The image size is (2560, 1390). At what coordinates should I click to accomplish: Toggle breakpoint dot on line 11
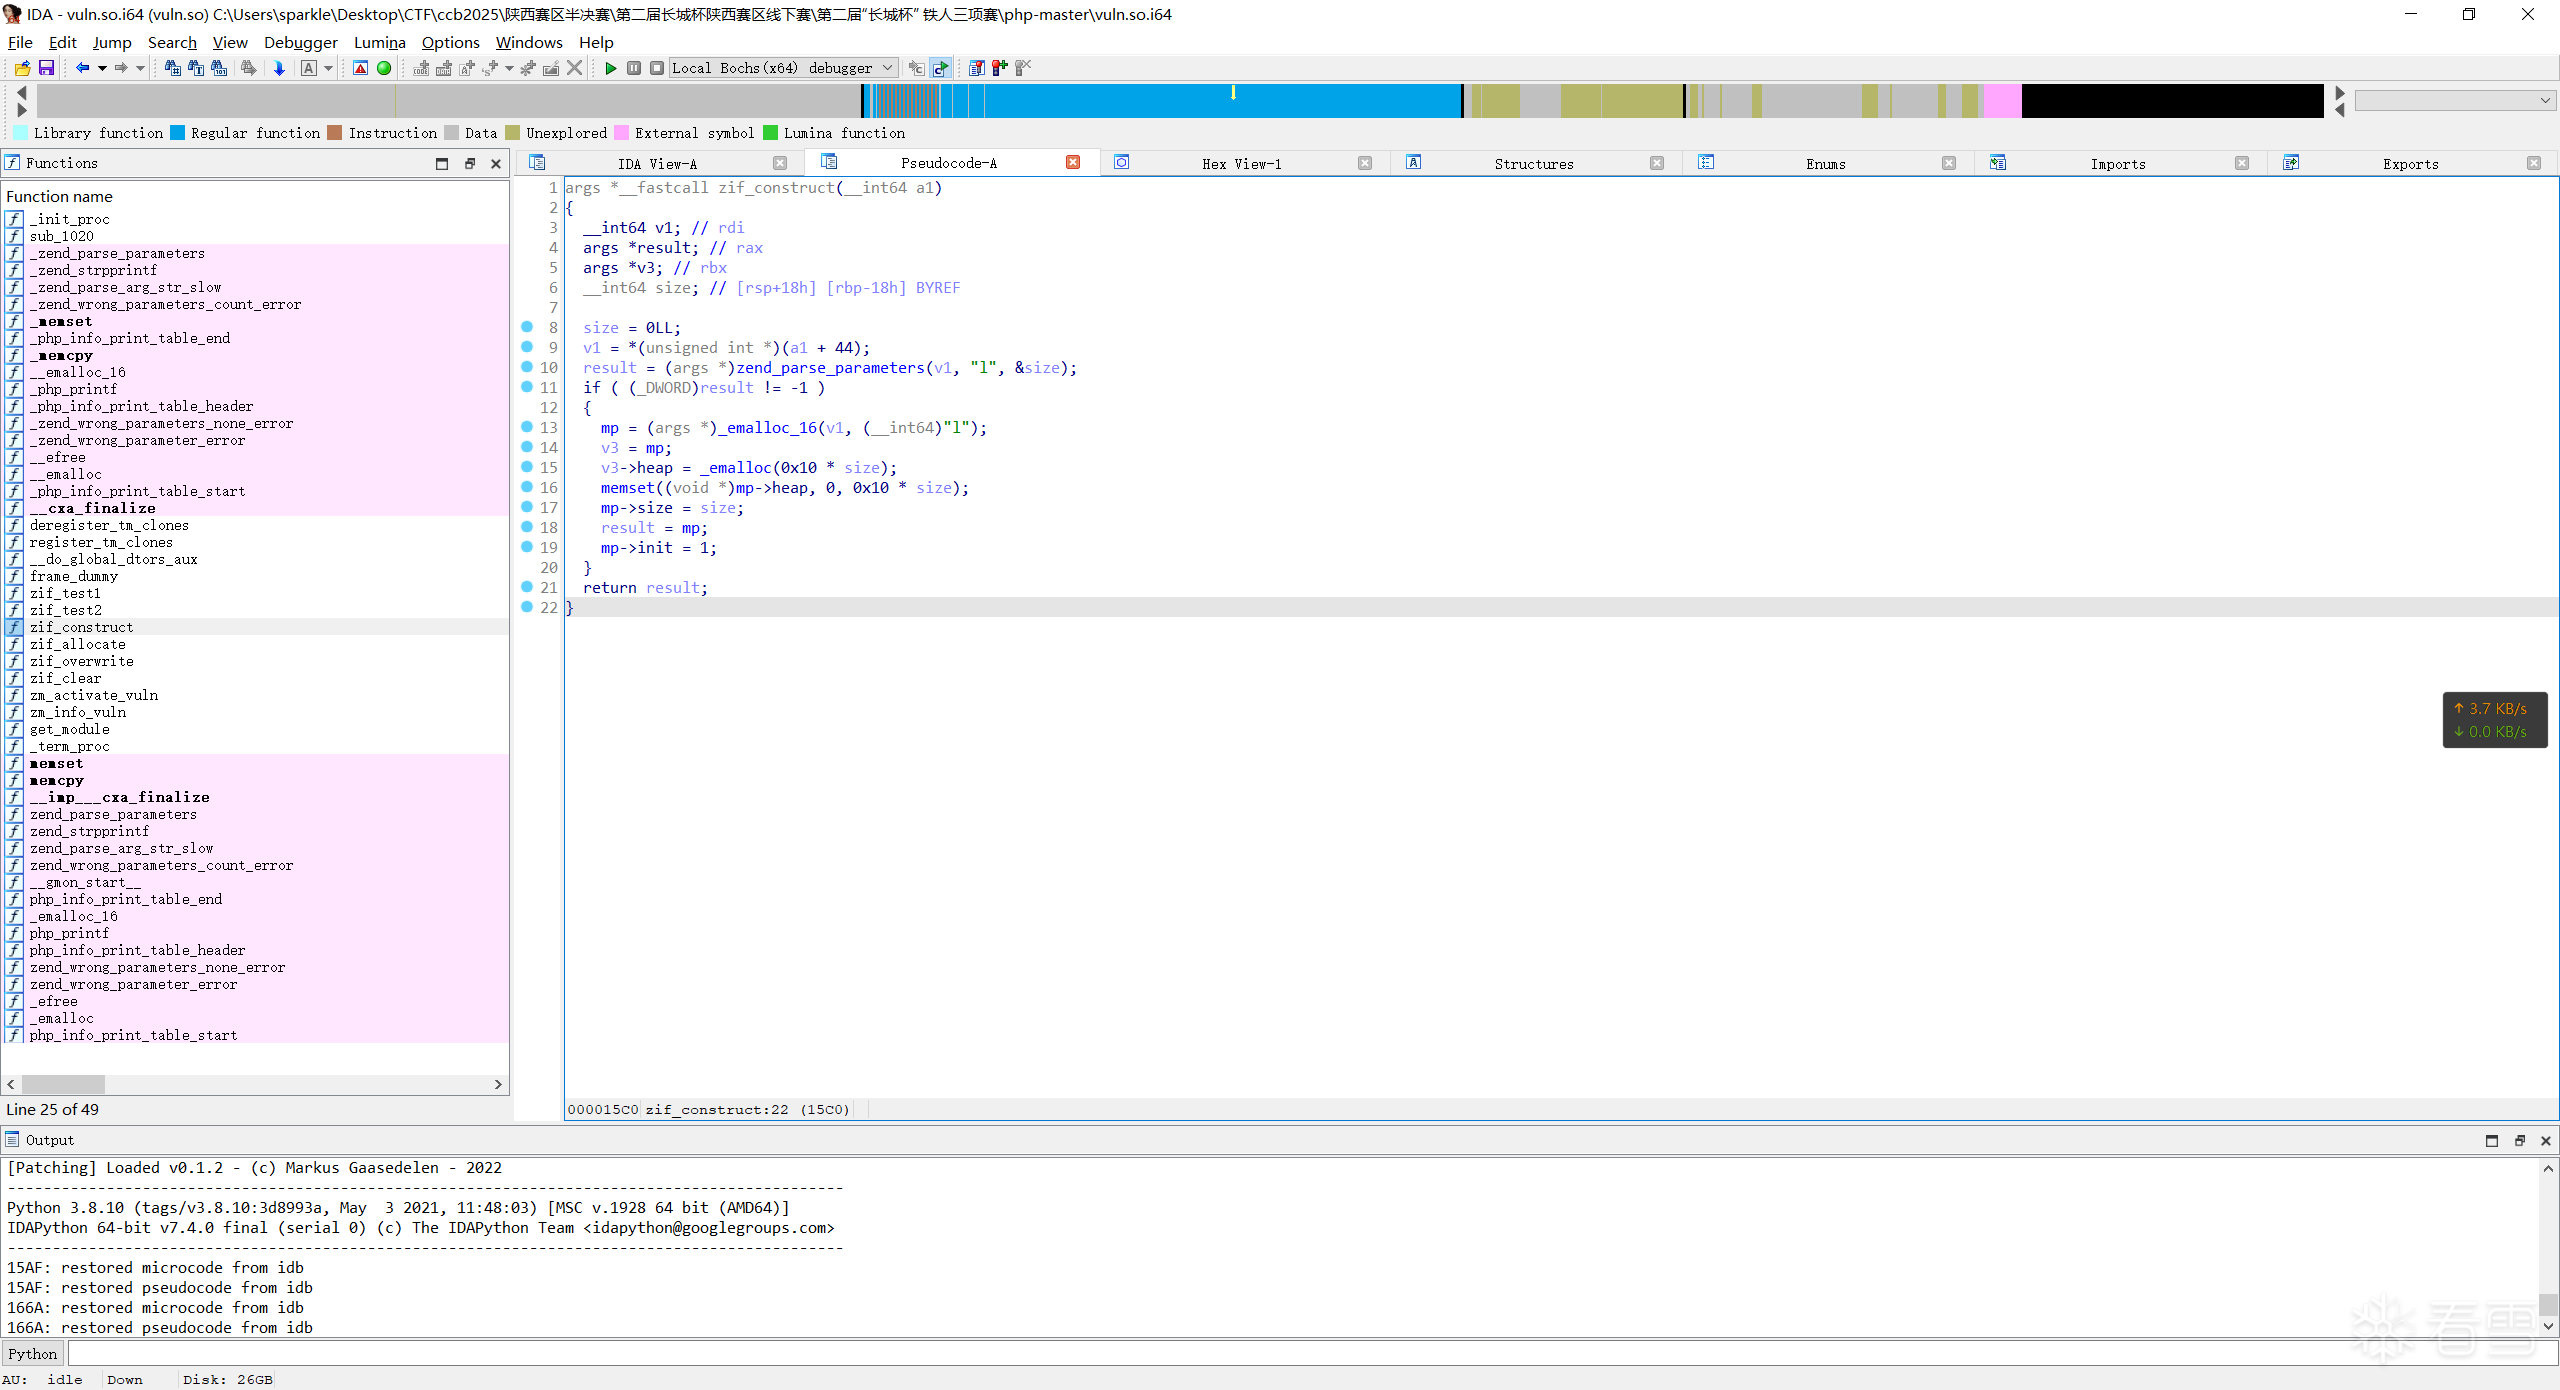coord(527,387)
